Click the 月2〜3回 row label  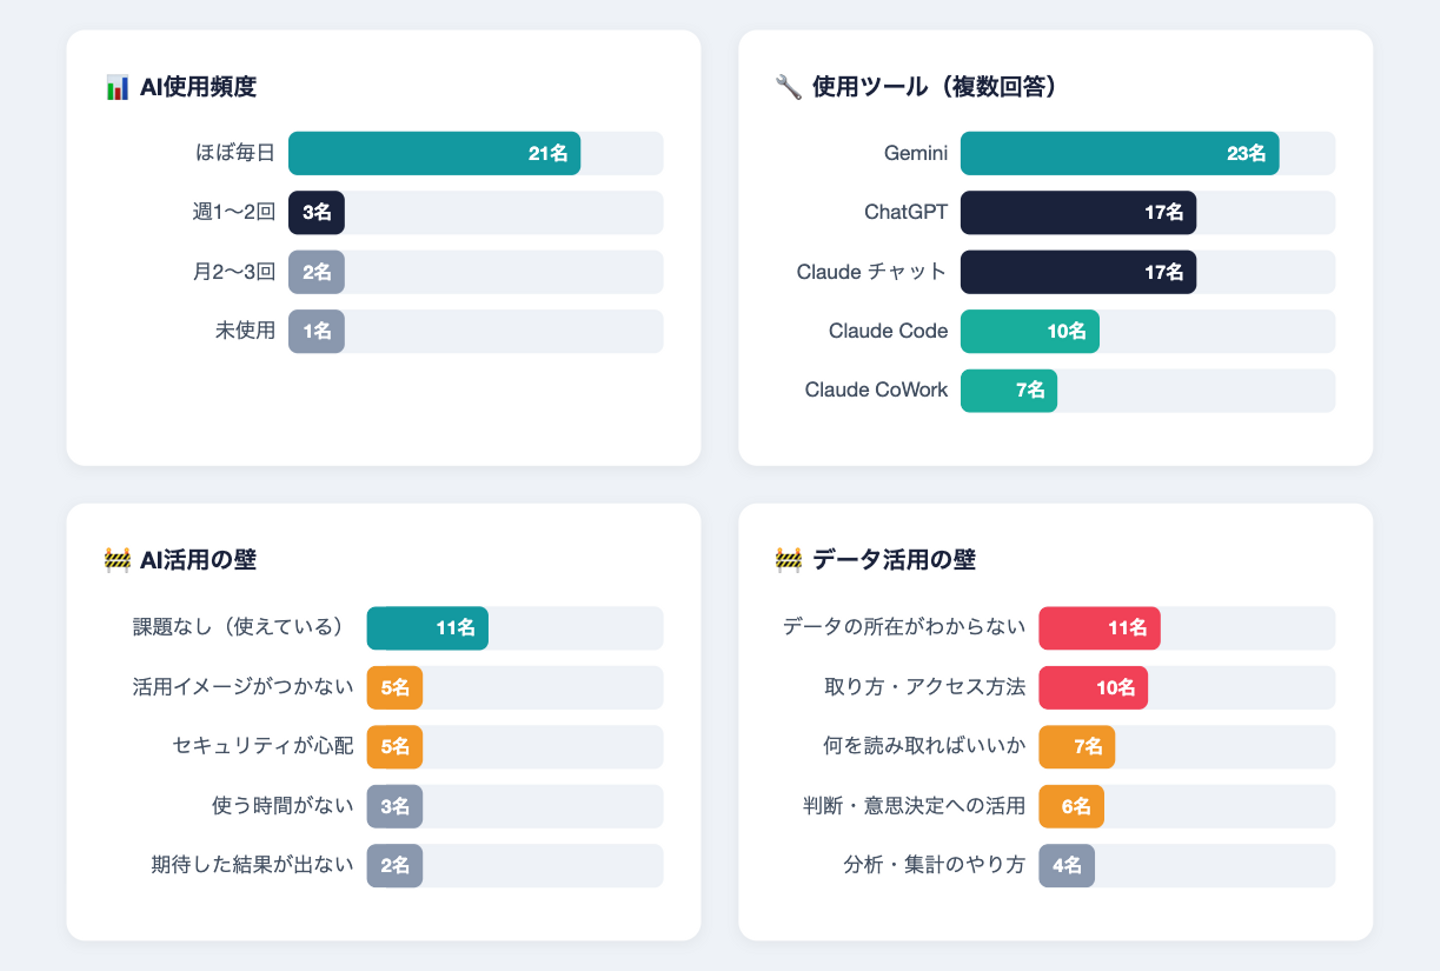click(x=234, y=272)
